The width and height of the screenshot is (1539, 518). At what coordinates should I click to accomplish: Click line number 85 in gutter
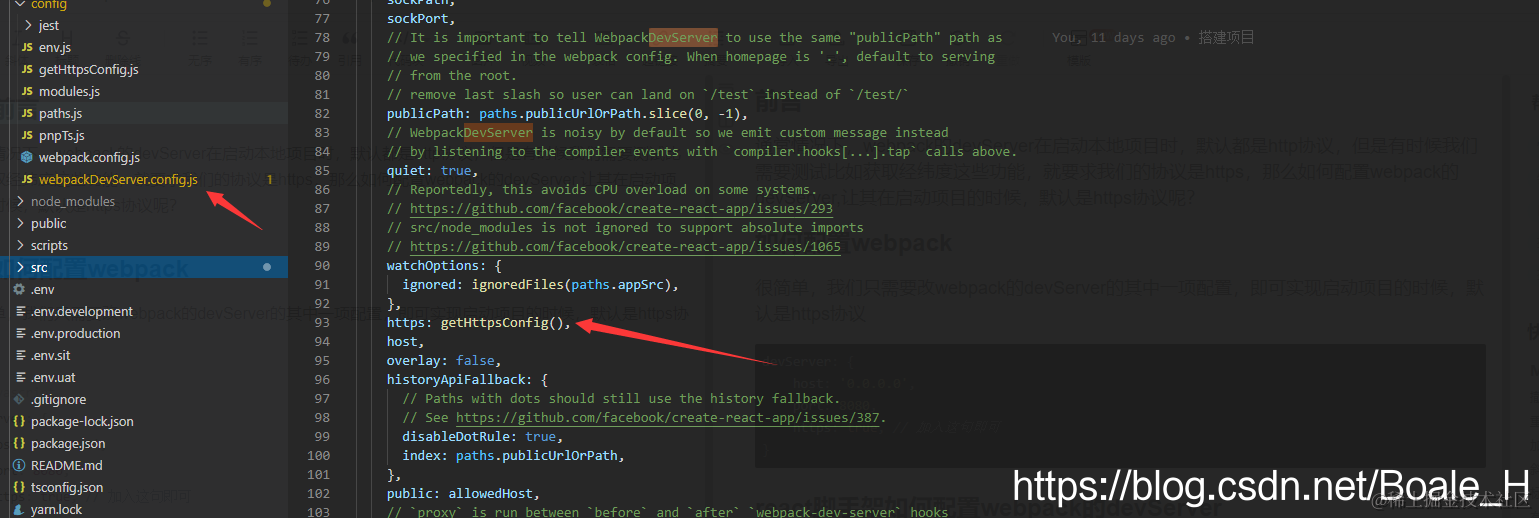tap(321, 171)
